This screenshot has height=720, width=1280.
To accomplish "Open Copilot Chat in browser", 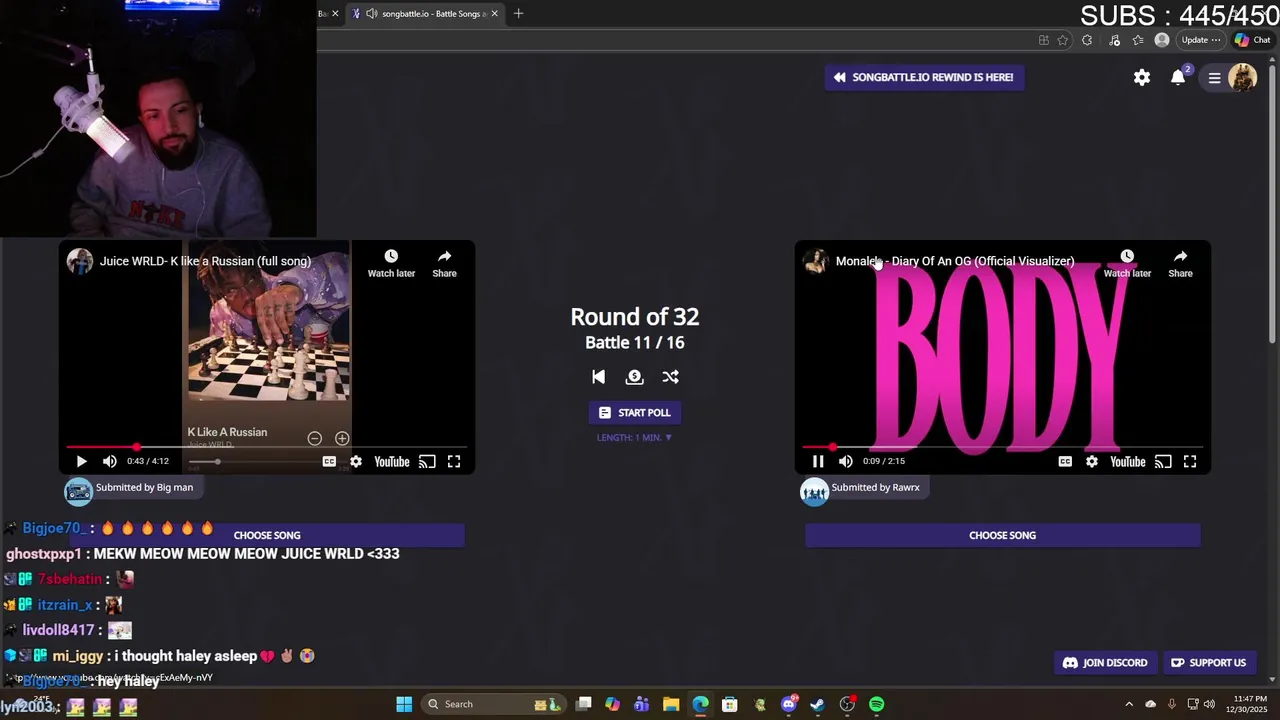I will click(x=1253, y=40).
